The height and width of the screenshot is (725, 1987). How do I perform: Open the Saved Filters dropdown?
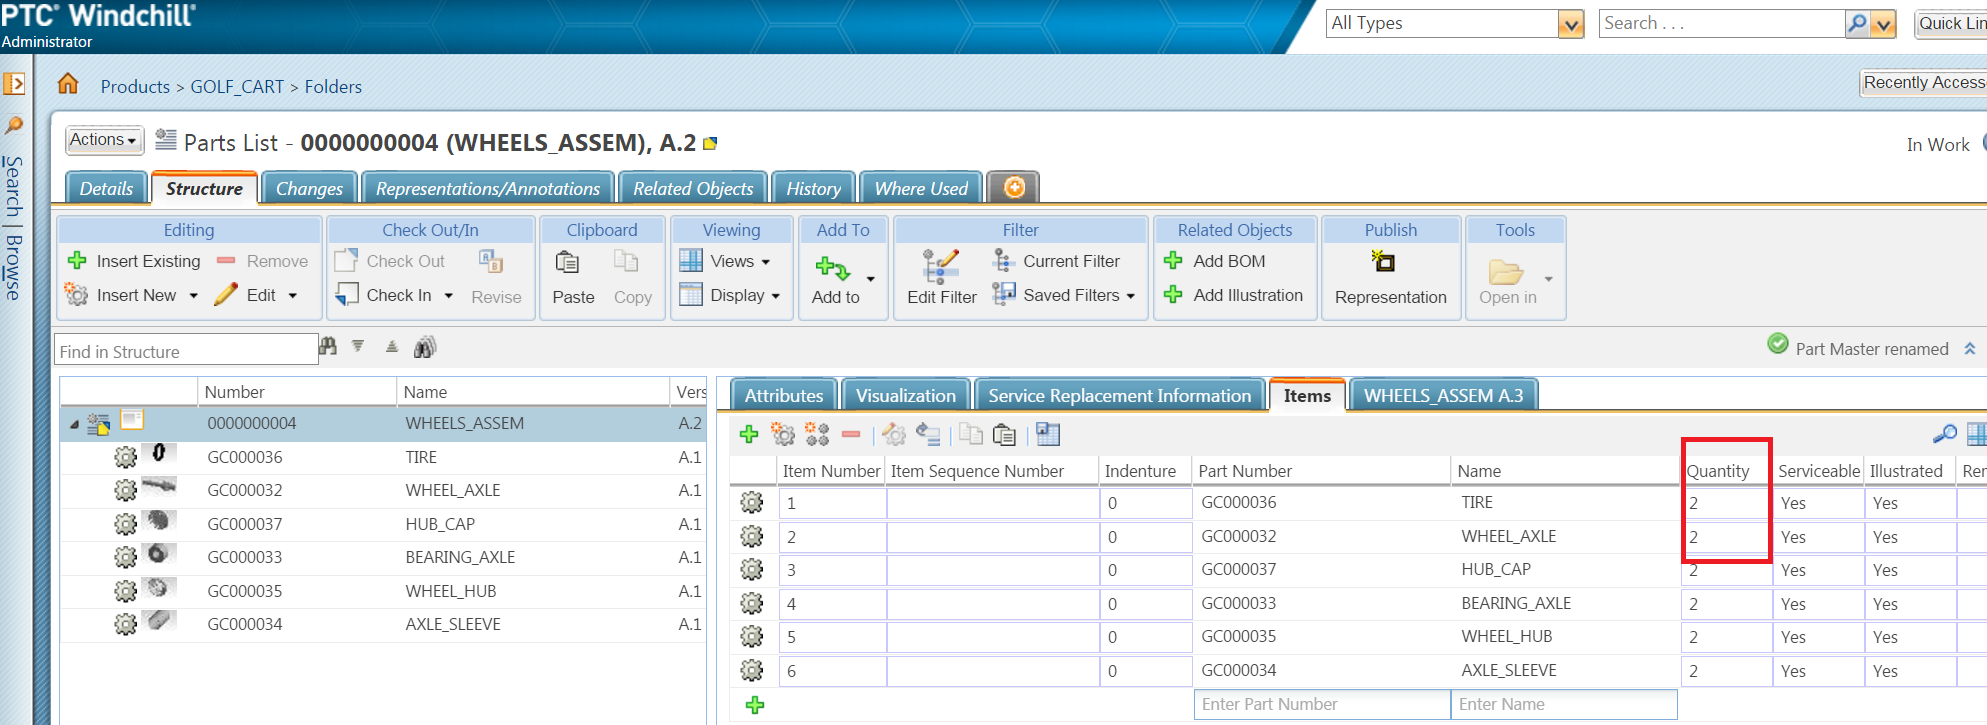click(1064, 295)
